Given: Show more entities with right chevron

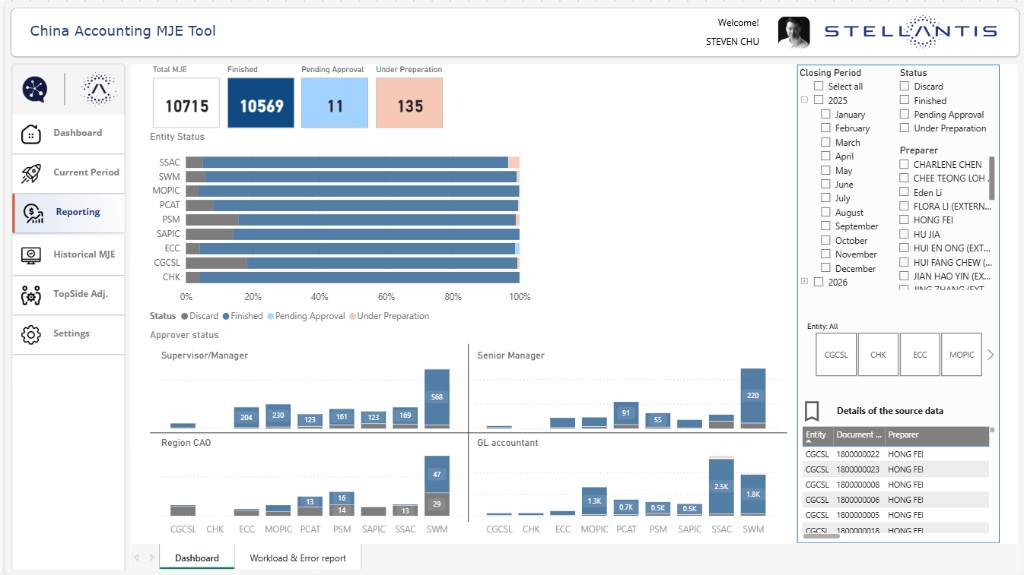Looking at the screenshot, I should point(991,355).
